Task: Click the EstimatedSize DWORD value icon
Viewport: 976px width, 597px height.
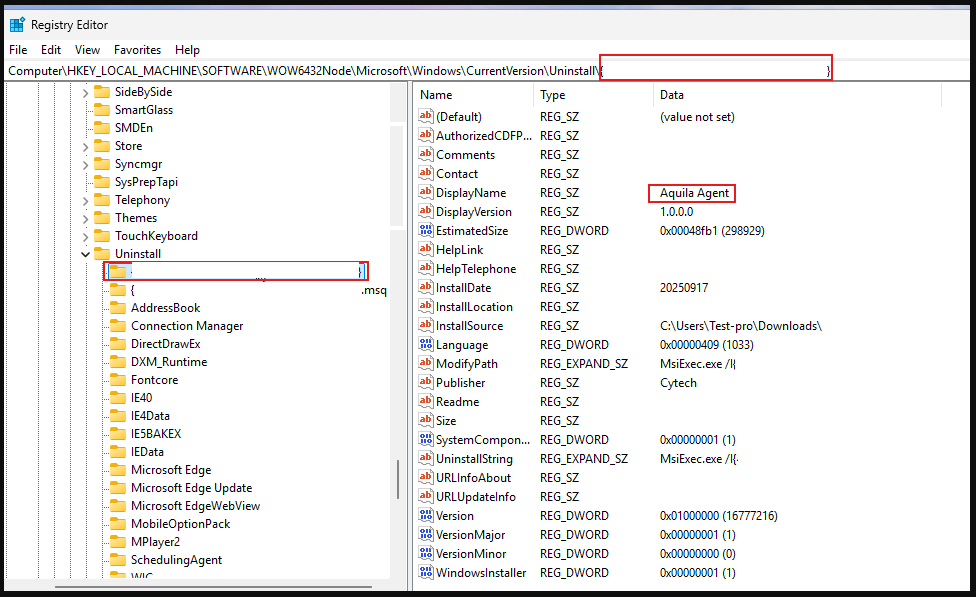Action: point(425,231)
